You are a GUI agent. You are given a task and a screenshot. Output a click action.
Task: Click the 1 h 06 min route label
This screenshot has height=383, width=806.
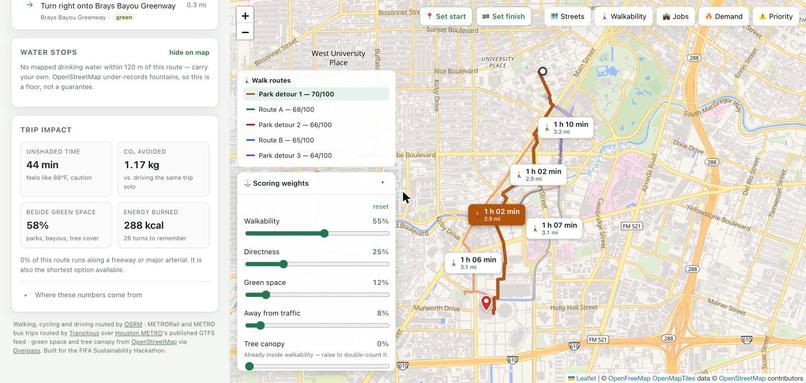[473, 263]
